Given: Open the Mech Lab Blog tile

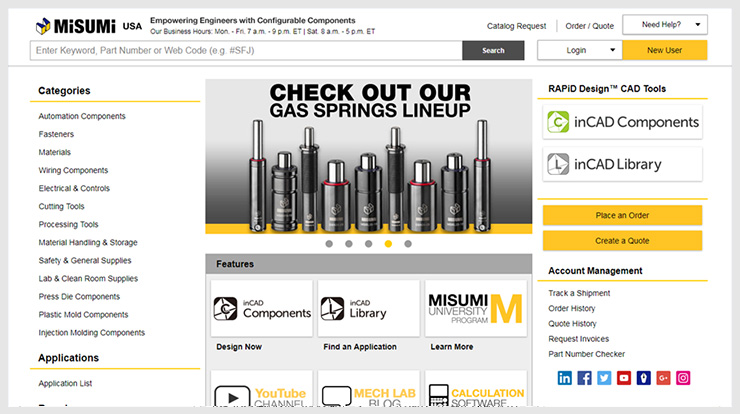Looking at the screenshot, I should coord(369,389).
